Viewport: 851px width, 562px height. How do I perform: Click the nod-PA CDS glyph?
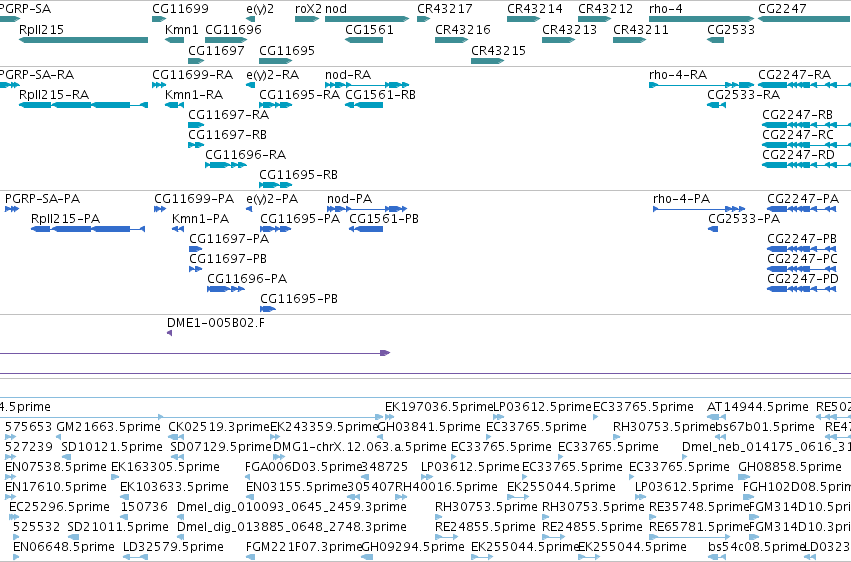click(367, 209)
